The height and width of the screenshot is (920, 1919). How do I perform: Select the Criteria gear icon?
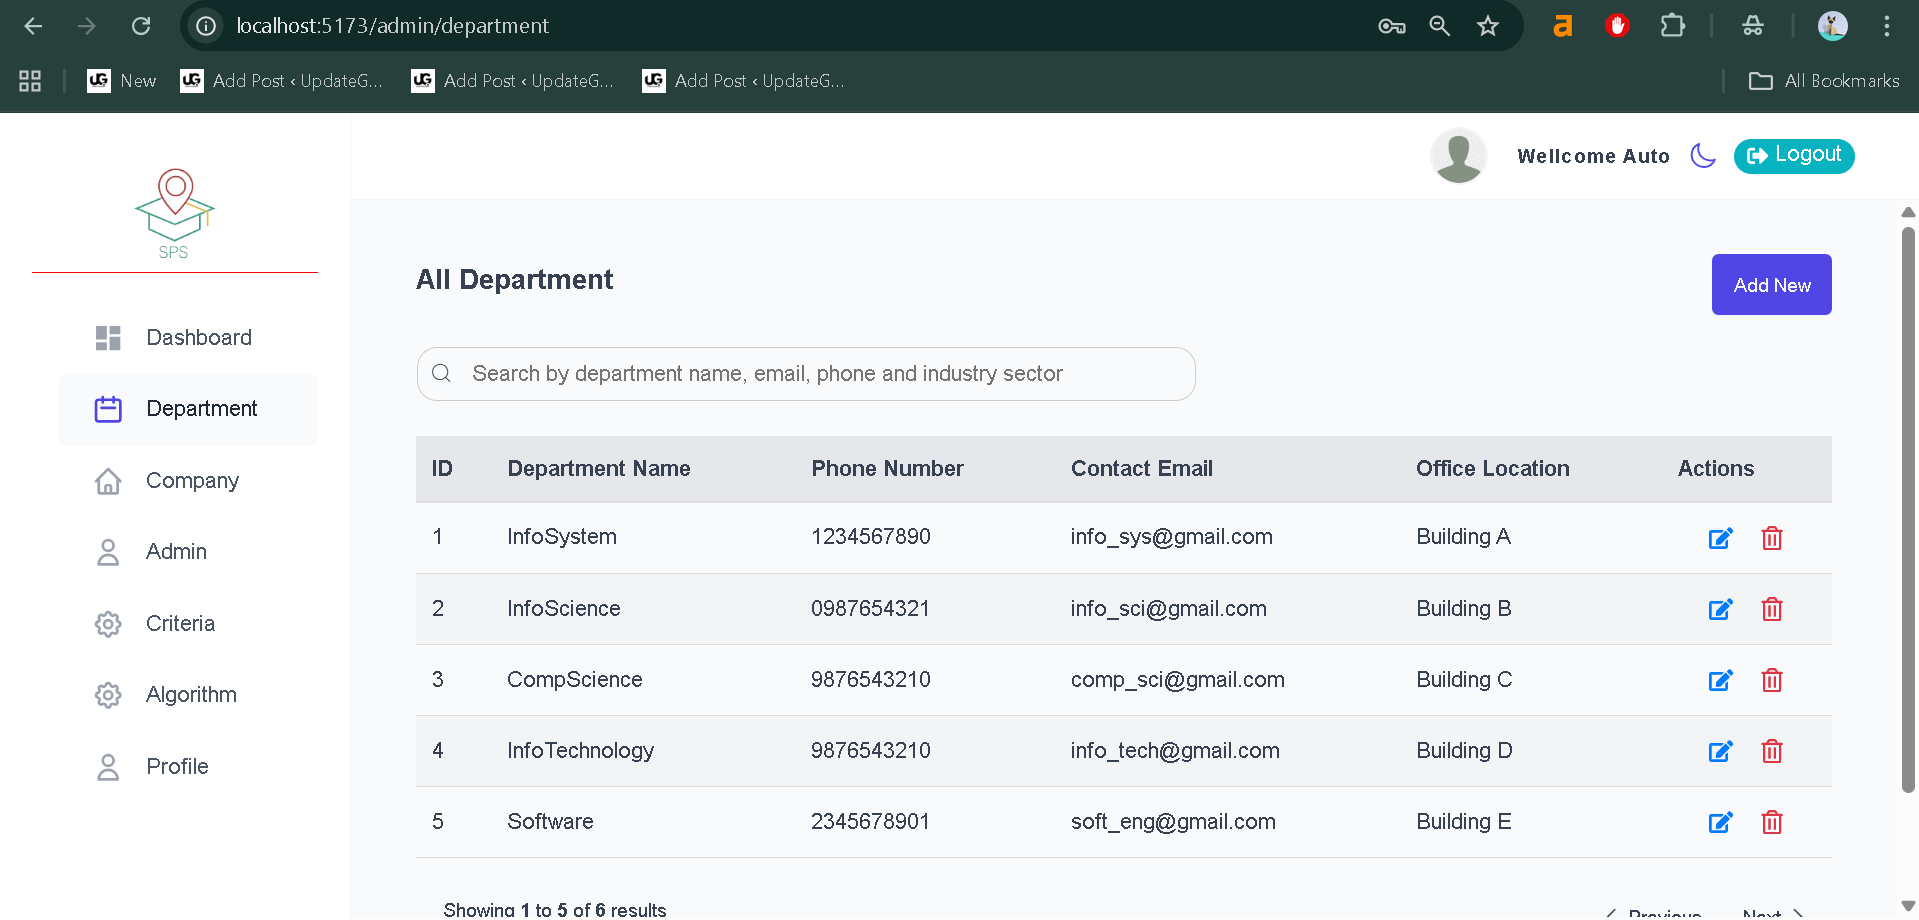tap(107, 623)
